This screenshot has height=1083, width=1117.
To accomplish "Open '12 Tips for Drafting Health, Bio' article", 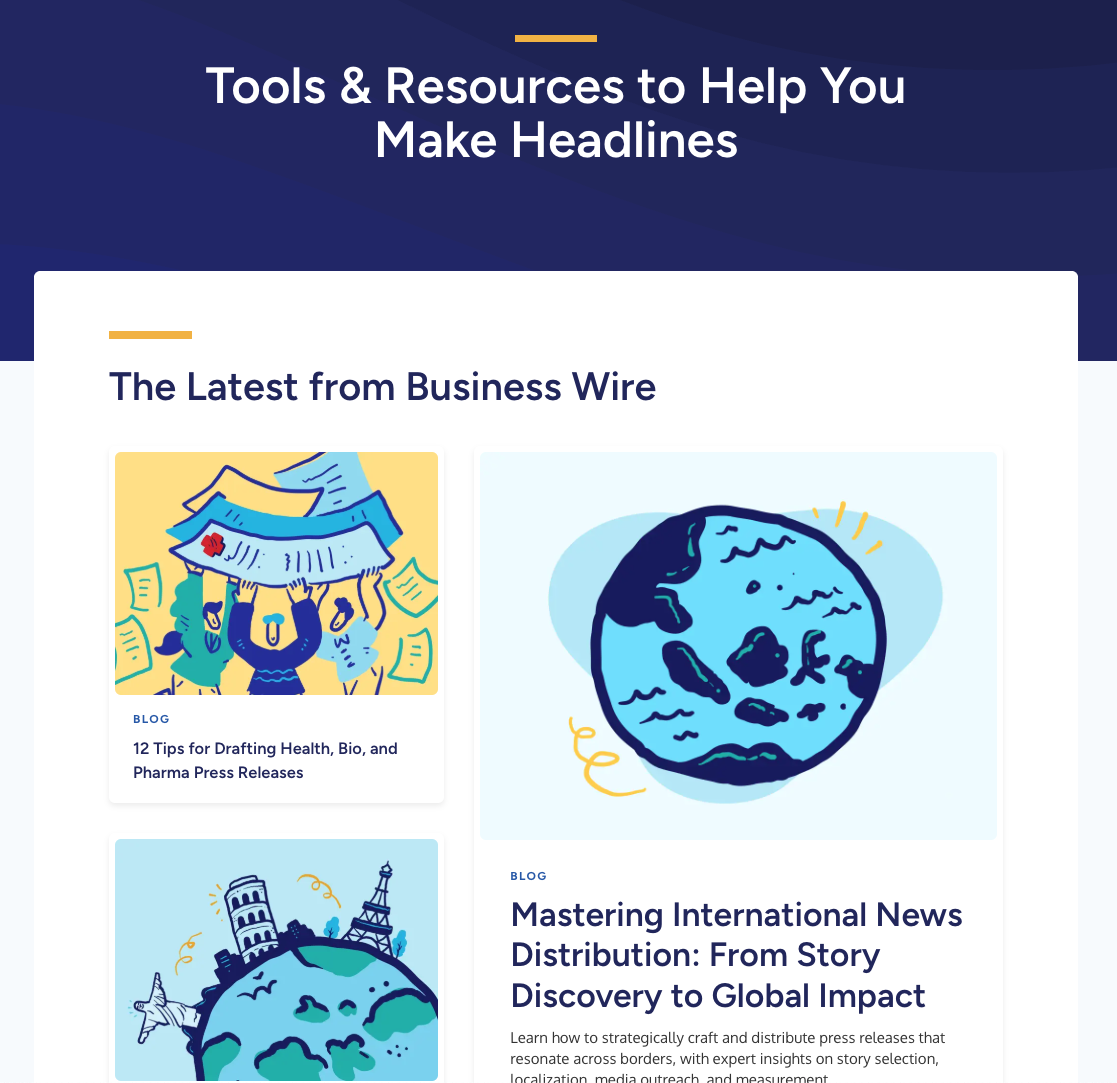I will coord(265,760).
